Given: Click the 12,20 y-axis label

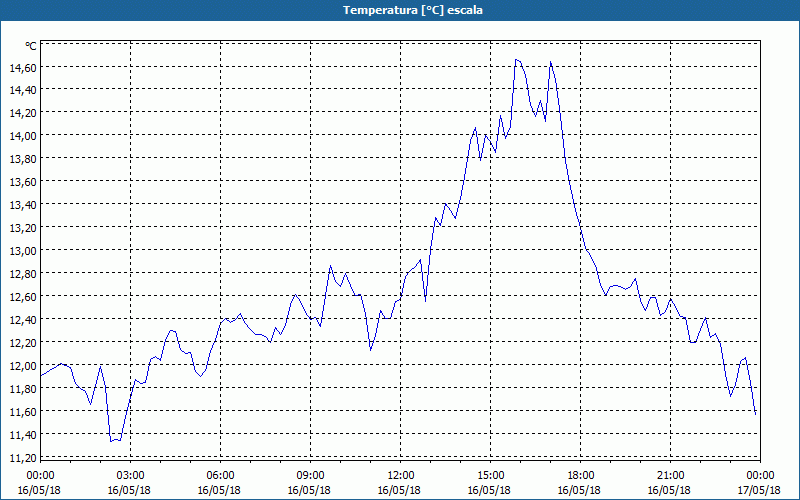Looking at the screenshot, I should point(23,342).
